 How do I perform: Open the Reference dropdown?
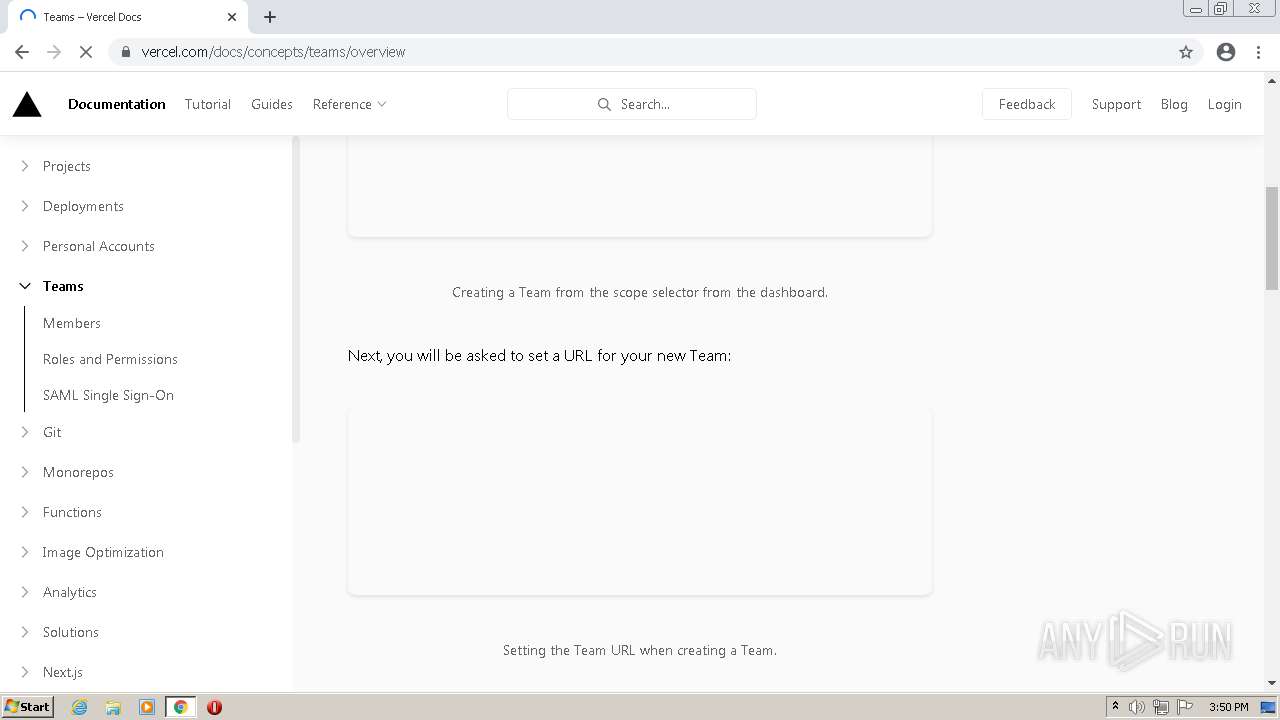click(349, 104)
